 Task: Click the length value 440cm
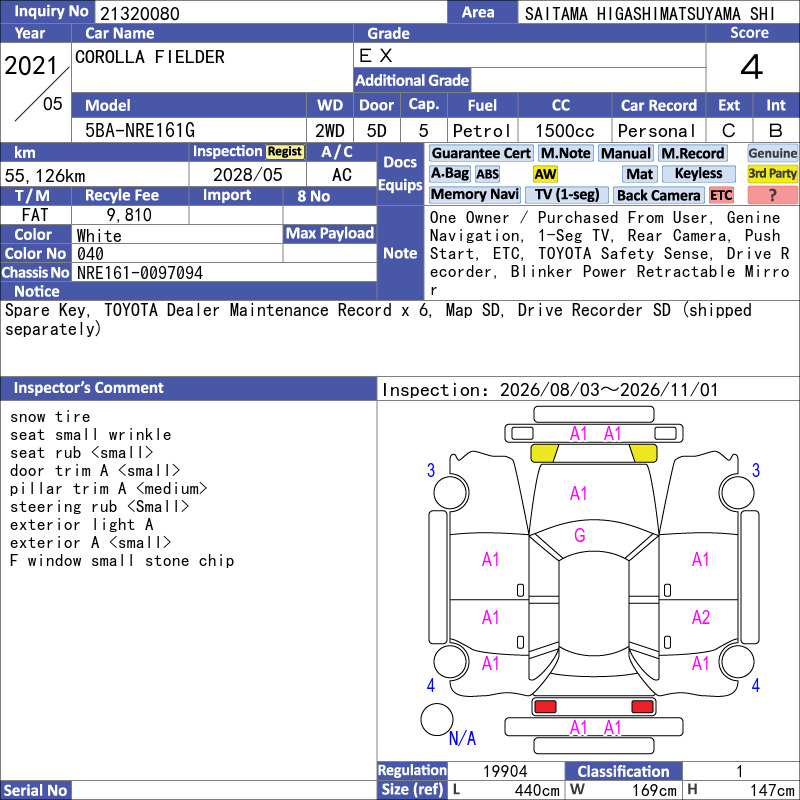click(537, 791)
